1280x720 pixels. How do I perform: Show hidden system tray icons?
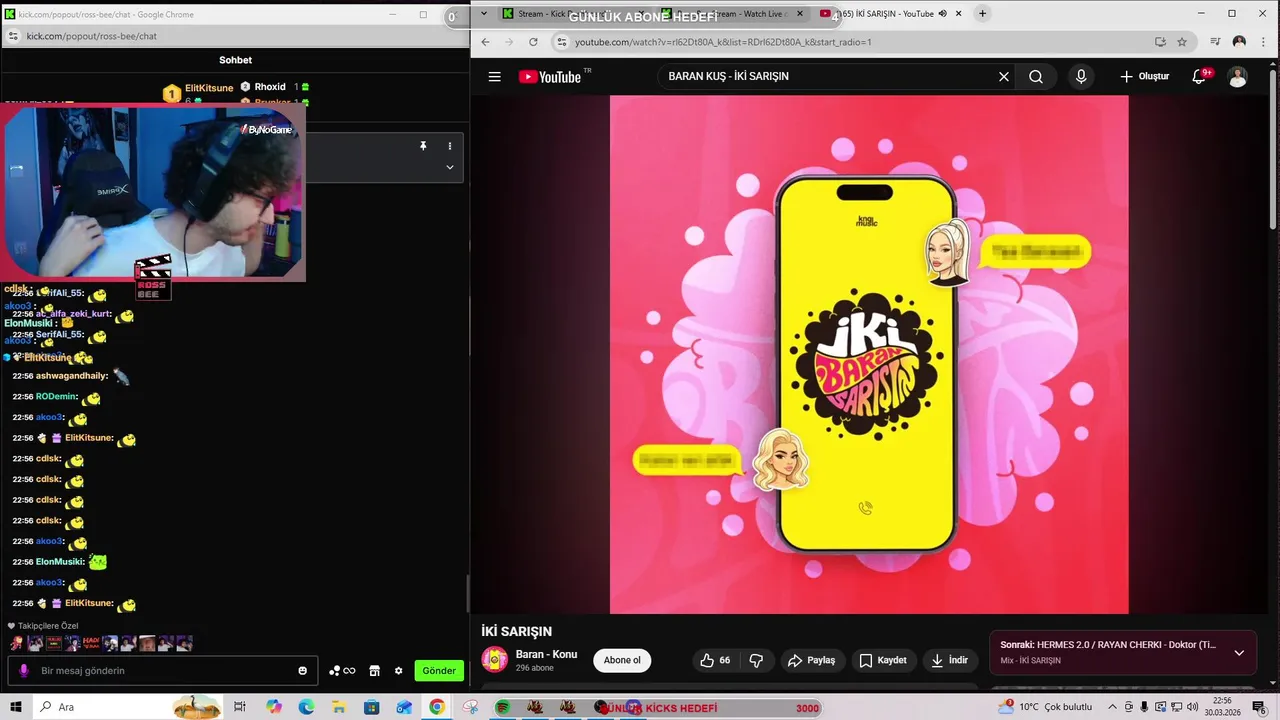(x=1112, y=707)
